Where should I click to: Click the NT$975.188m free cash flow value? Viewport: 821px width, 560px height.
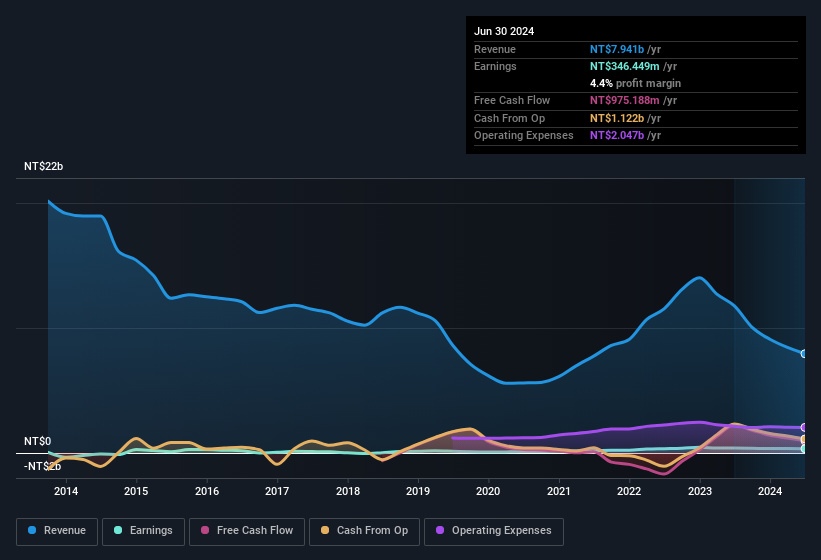pyautogui.click(x=625, y=100)
